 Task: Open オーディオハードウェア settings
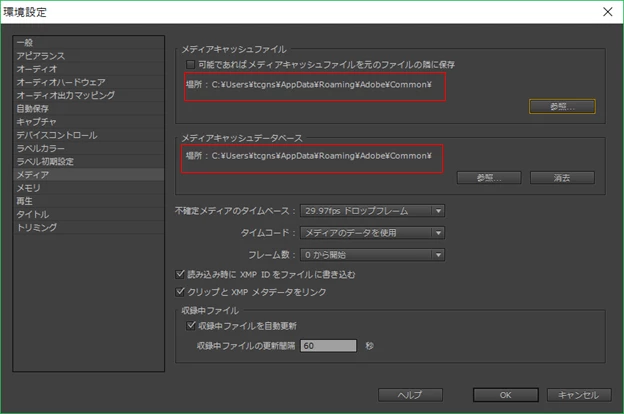[88, 82]
